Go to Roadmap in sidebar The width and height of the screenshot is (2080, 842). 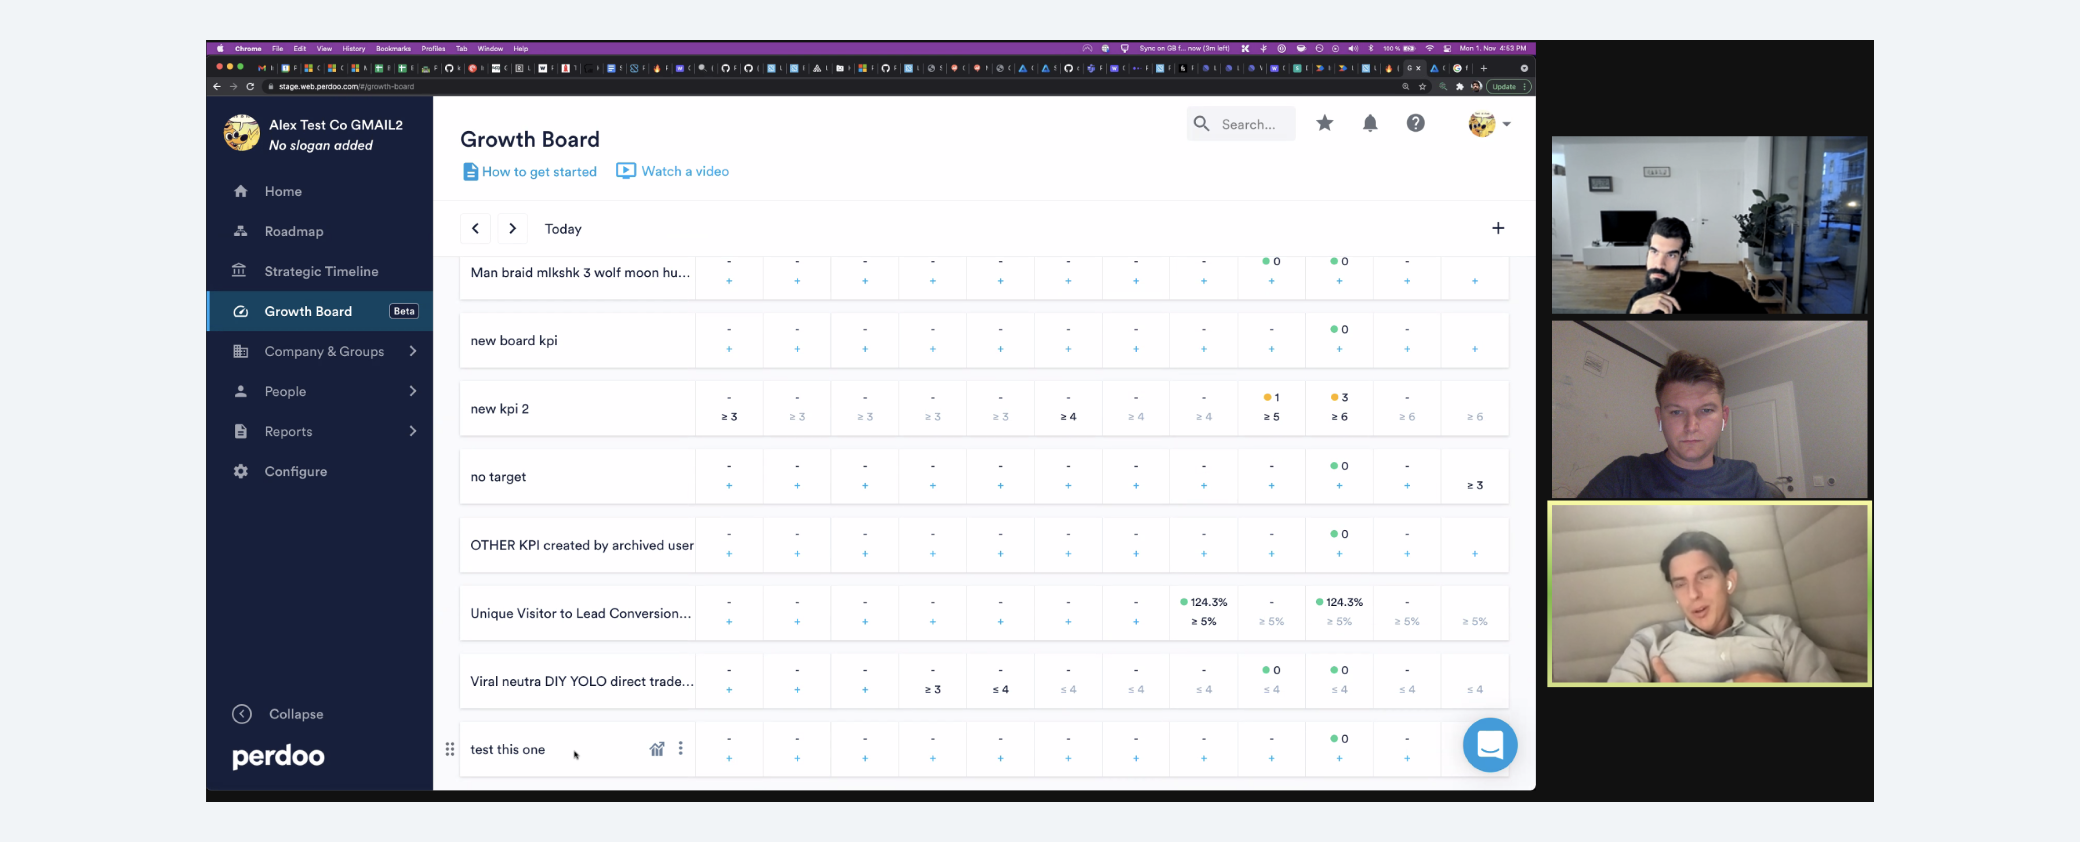coord(293,231)
